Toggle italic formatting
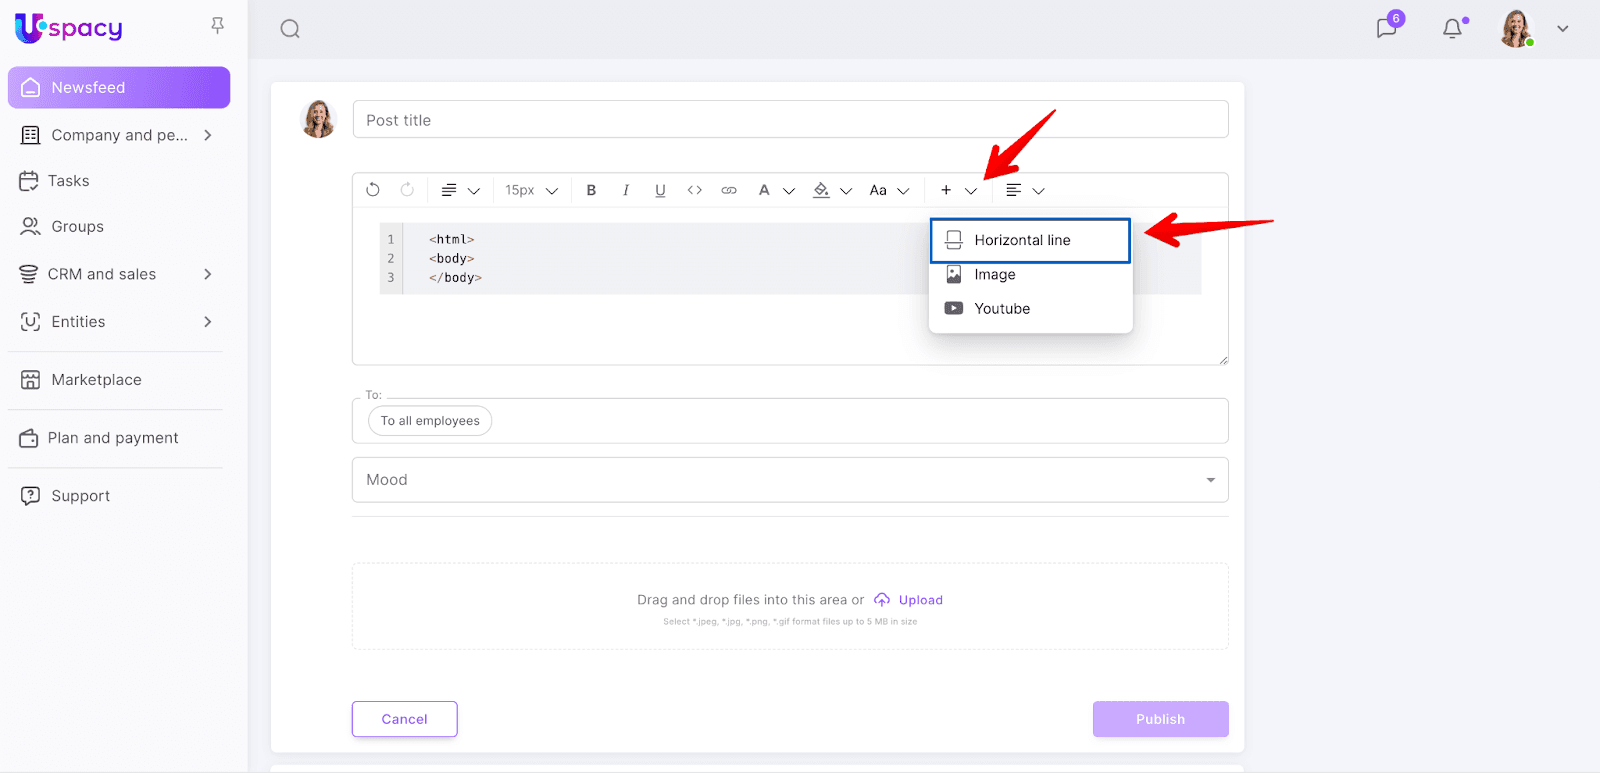Viewport: 1600px width, 773px height. (626, 190)
